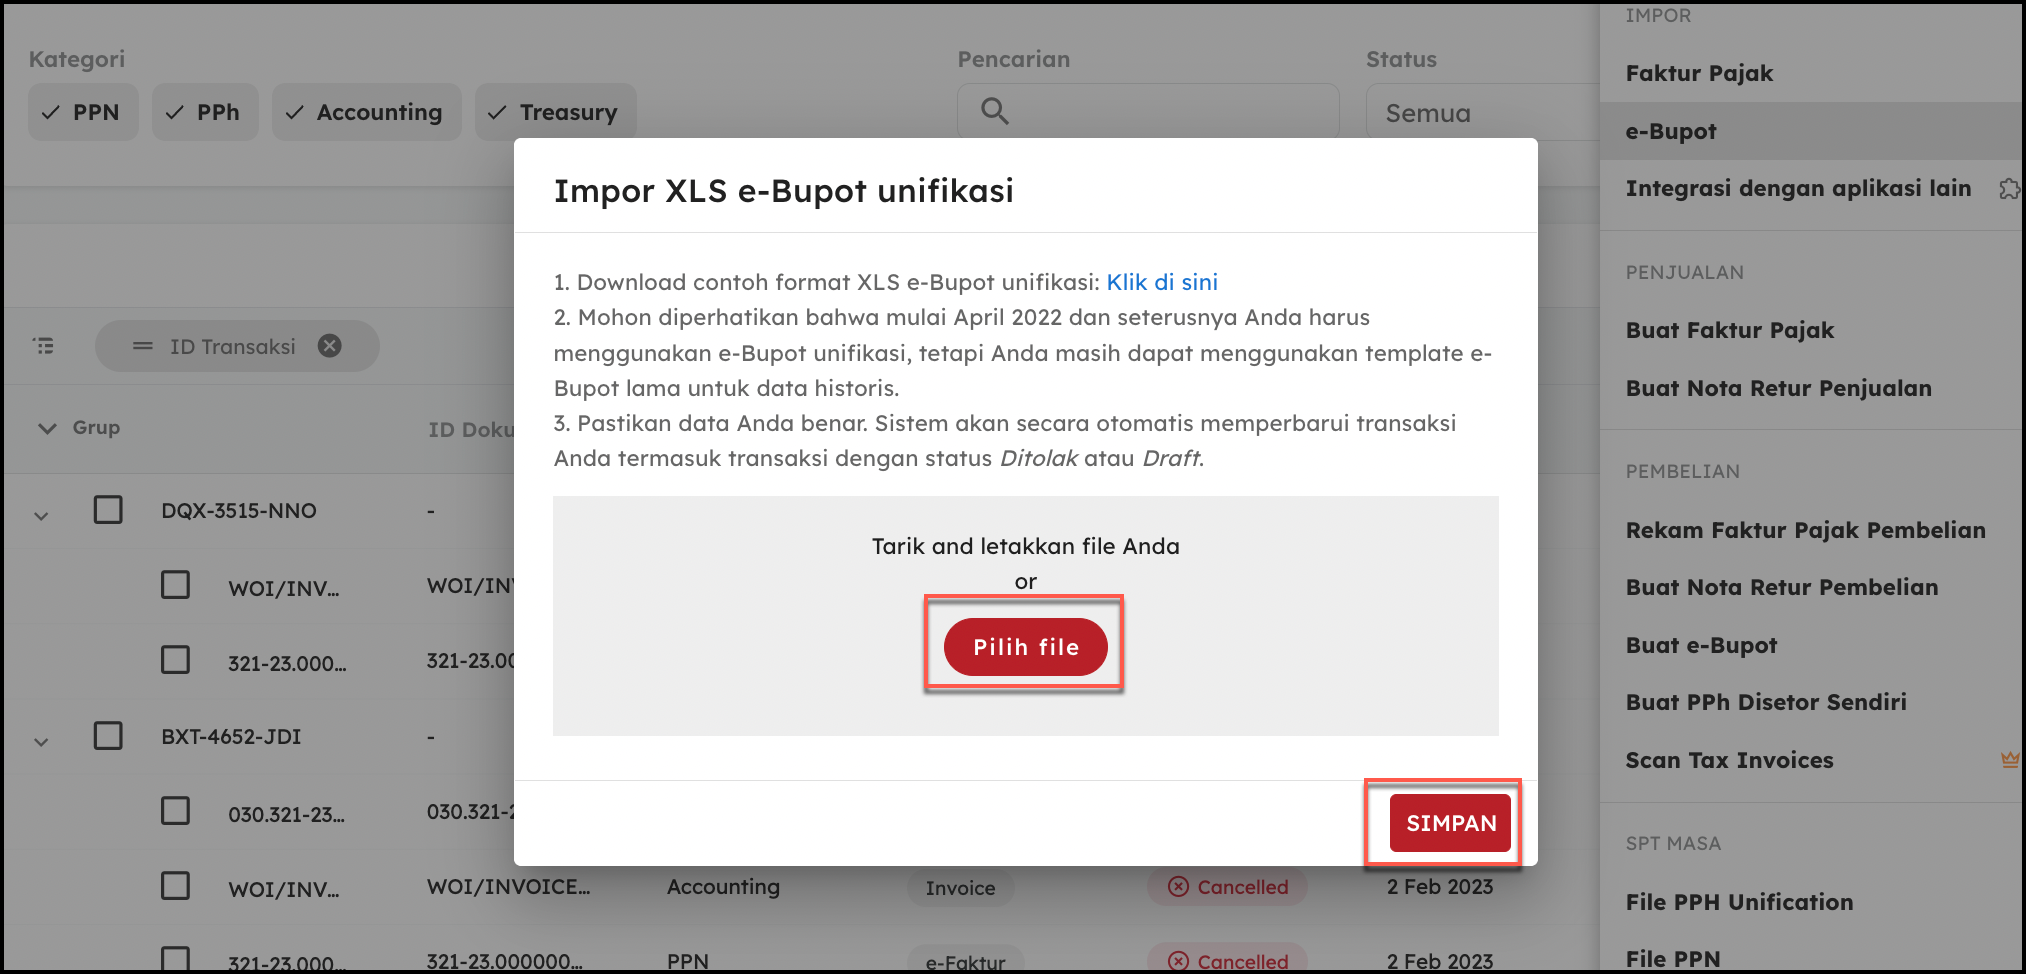This screenshot has width=2026, height=974.
Task: Click the Pilih file button
Action: pyautogui.click(x=1025, y=647)
